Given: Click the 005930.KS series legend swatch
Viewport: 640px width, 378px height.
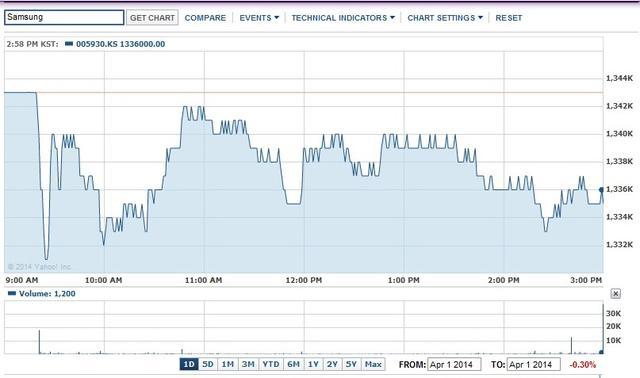Looking at the screenshot, I should point(69,44).
